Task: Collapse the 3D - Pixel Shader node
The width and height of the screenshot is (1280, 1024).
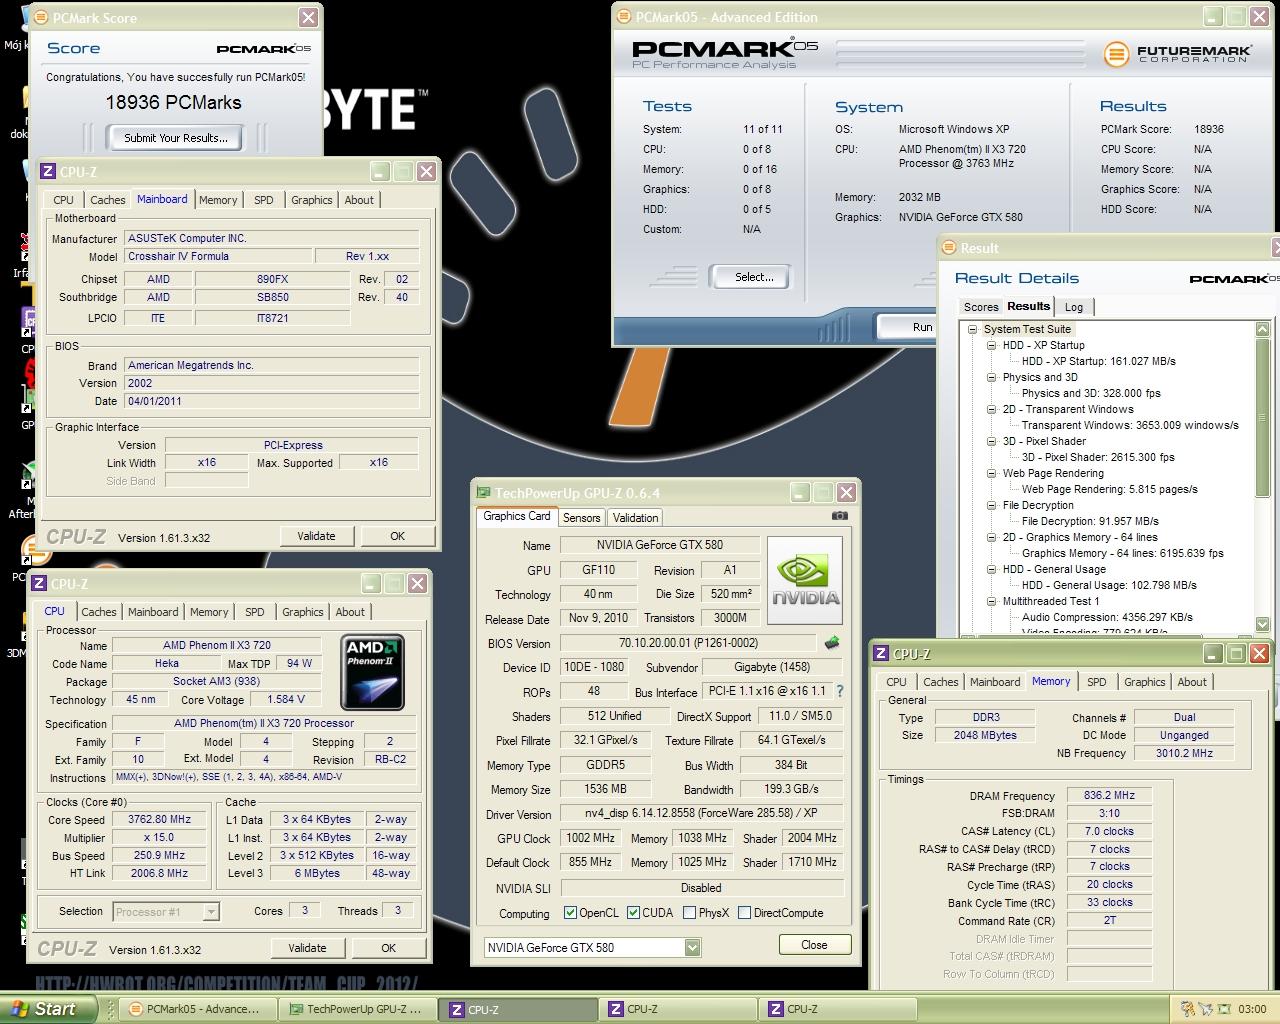Action: tap(991, 441)
